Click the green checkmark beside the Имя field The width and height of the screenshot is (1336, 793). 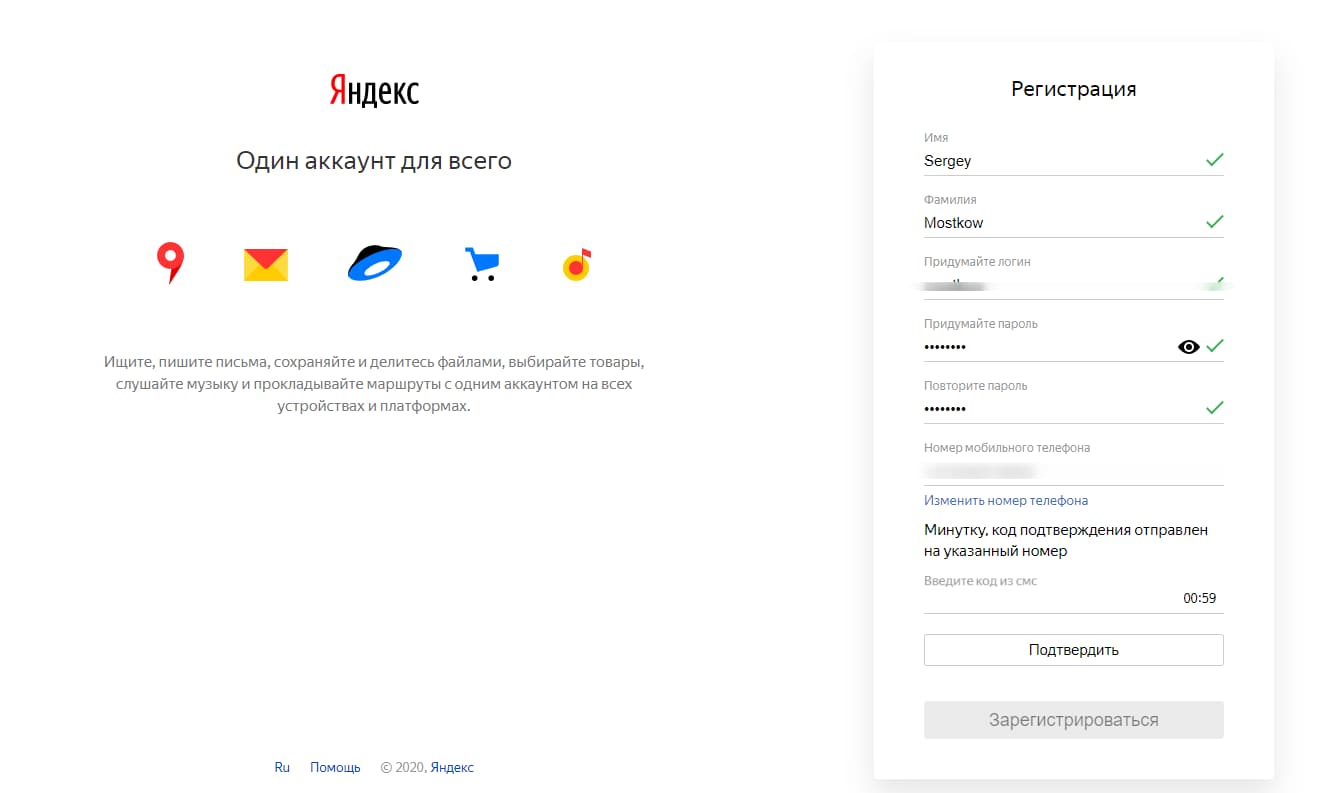coord(1214,160)
